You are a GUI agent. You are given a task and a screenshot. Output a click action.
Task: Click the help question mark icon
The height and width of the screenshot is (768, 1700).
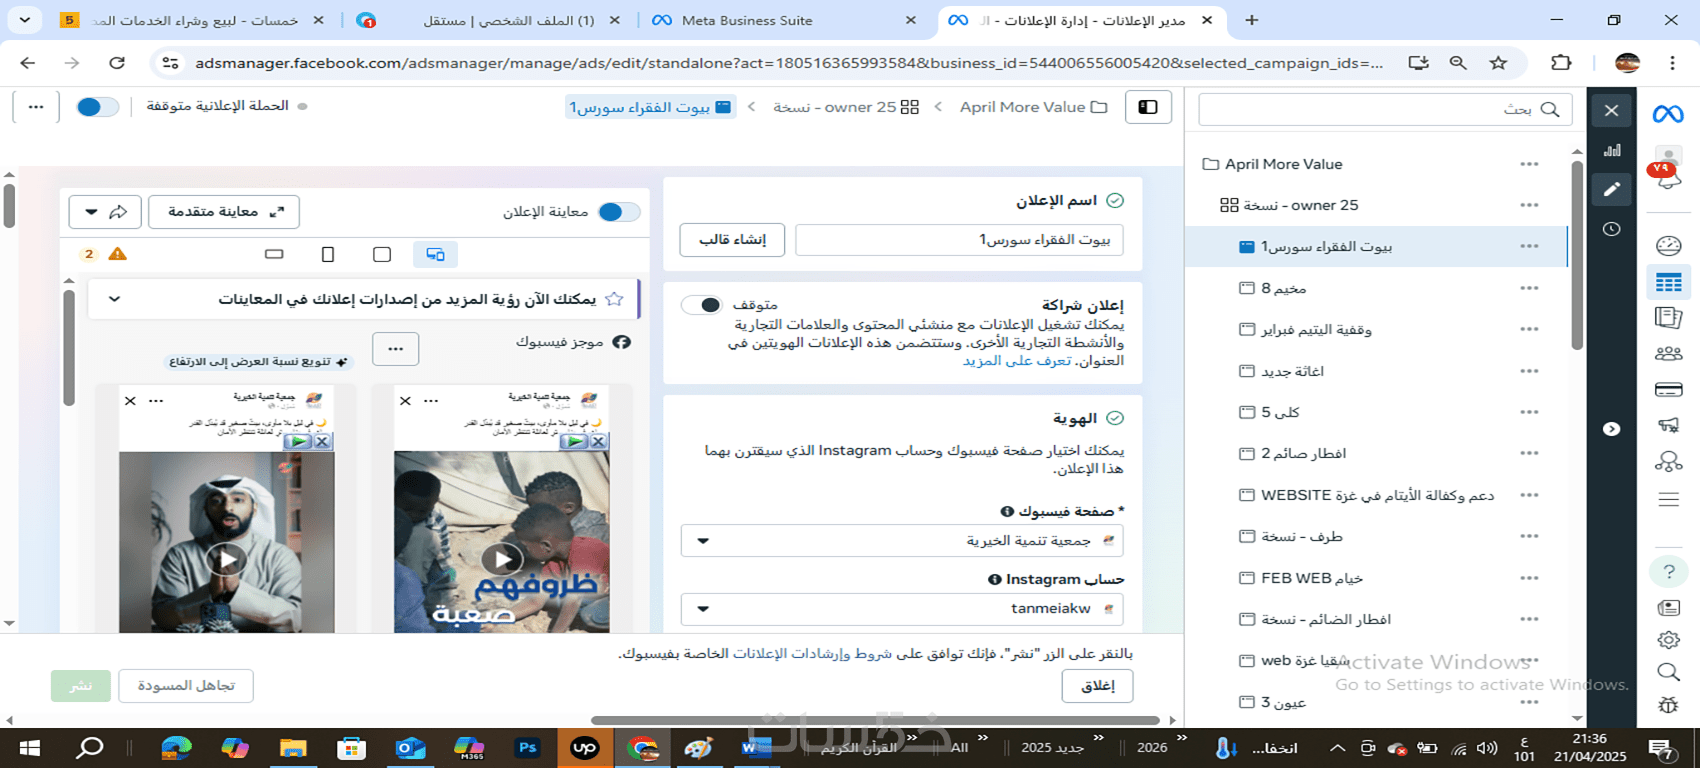pos(1668,571)
